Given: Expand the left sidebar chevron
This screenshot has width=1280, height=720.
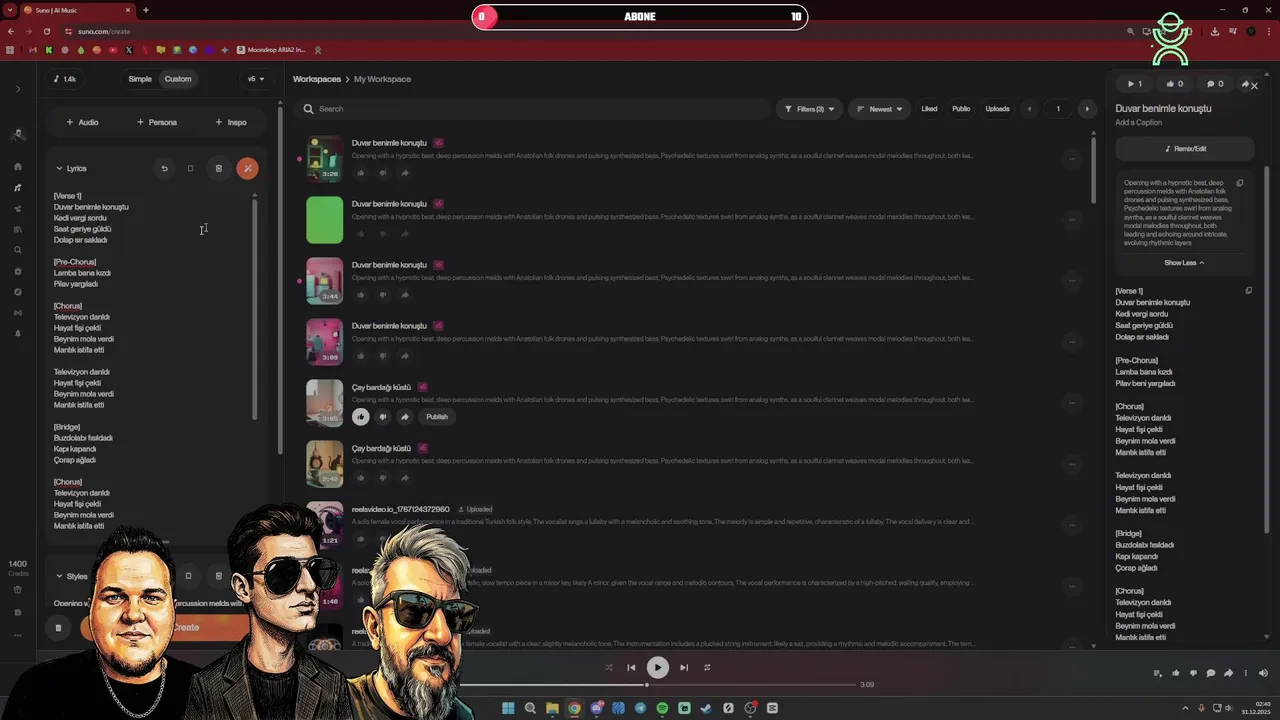Looking at the screenshot, I should click(18, 89).
